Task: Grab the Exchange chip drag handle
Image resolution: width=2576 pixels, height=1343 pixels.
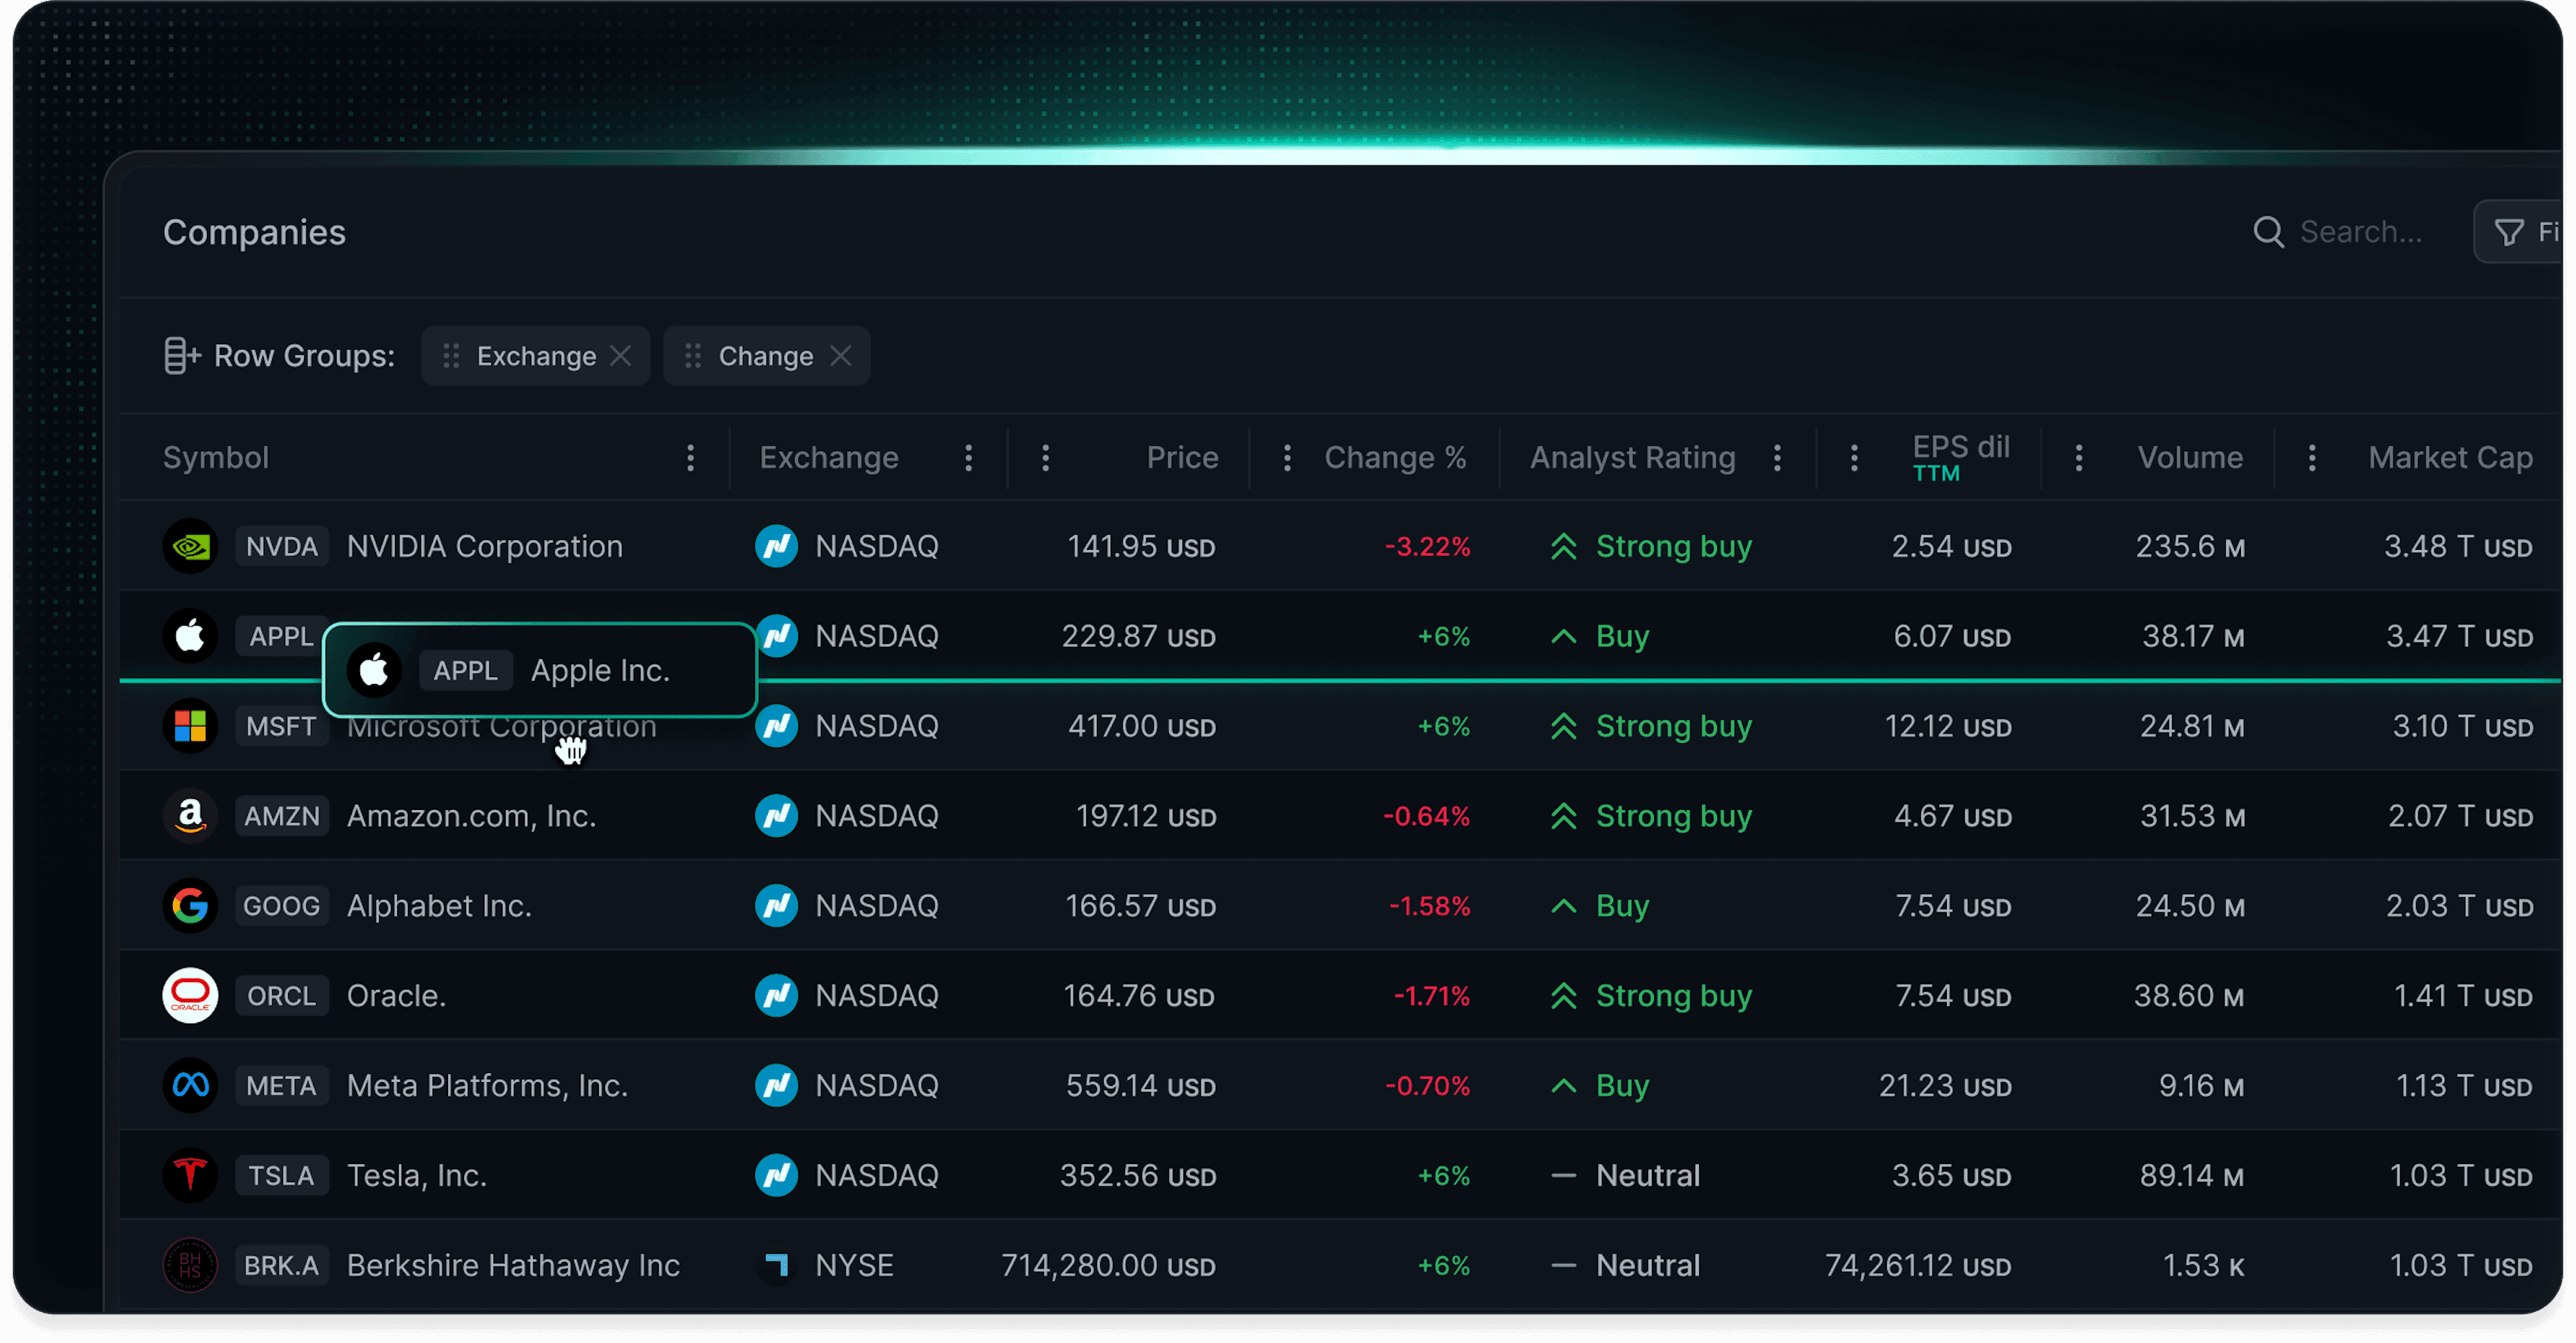Action: tap(451, 356)
